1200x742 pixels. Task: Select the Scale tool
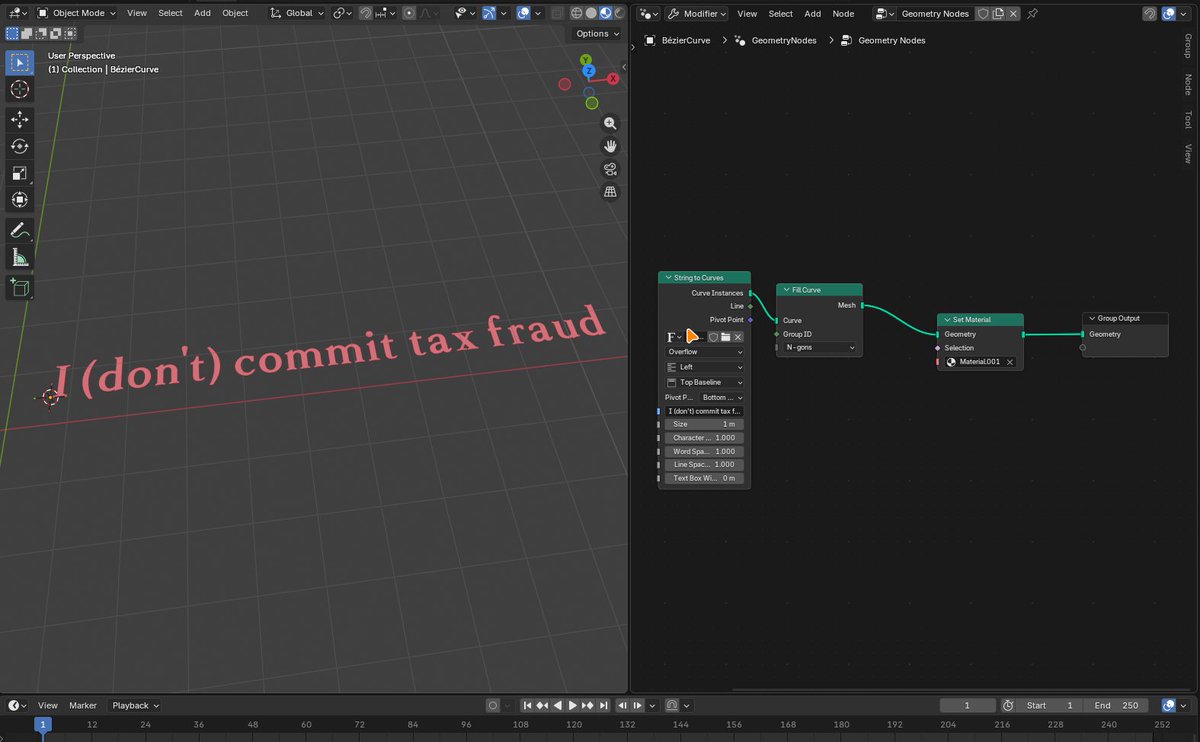(x=20, y=173)
